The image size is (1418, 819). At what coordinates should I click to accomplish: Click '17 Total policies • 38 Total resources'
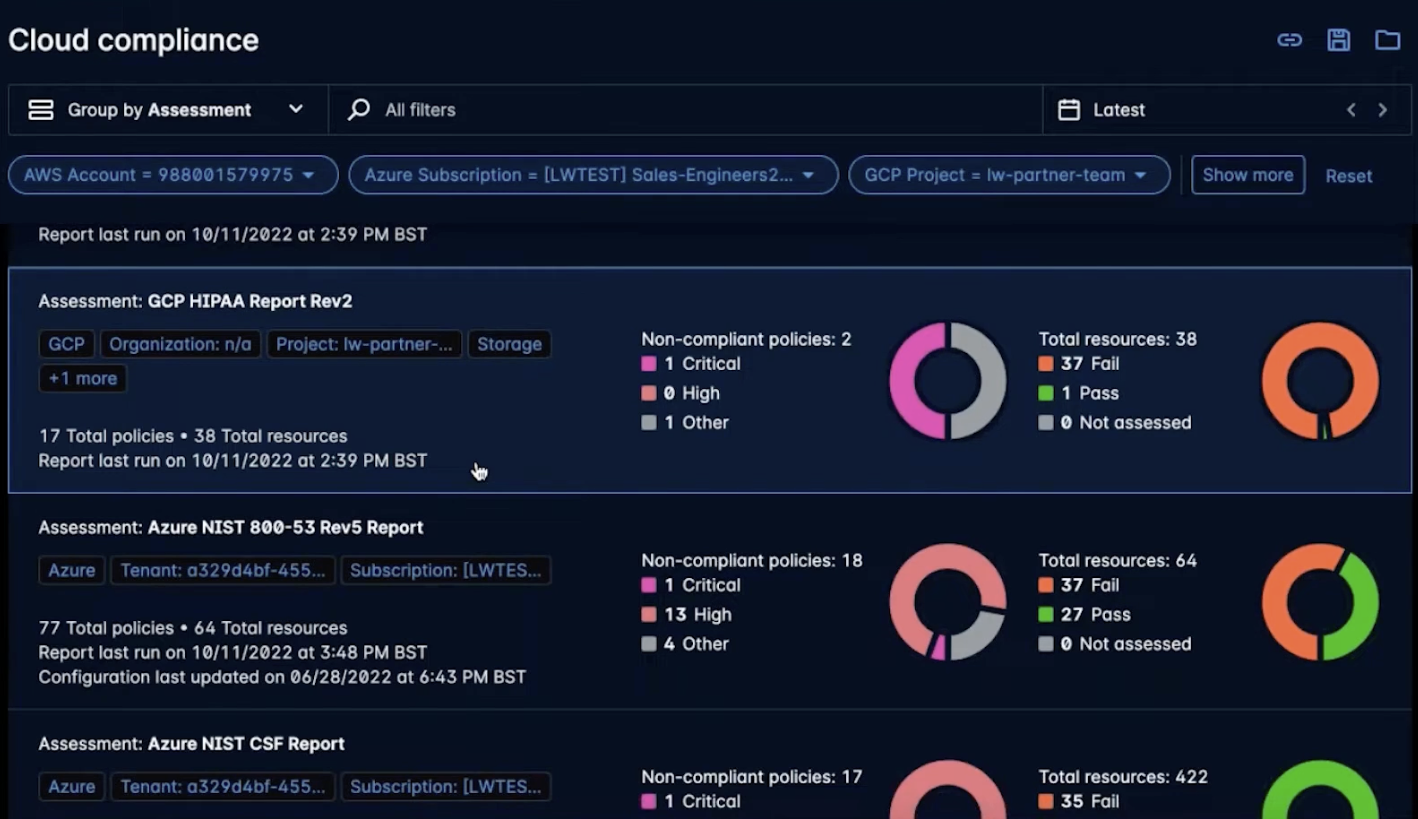(193, 436)
